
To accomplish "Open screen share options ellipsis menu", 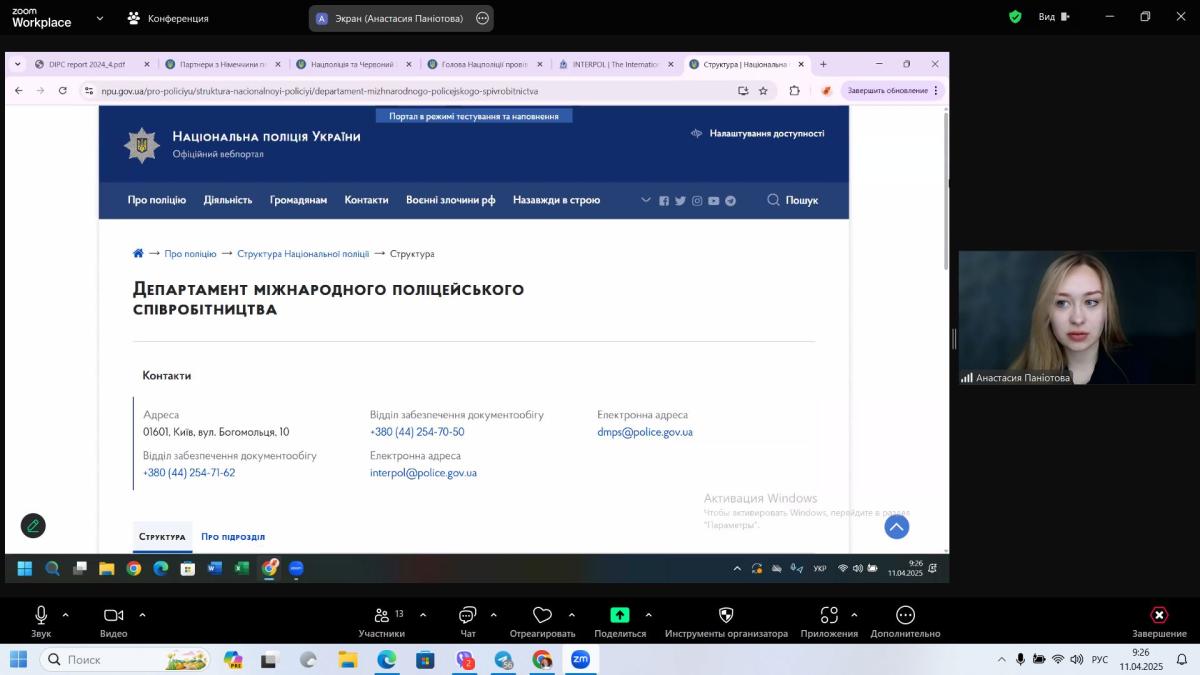I will (483, 18).
